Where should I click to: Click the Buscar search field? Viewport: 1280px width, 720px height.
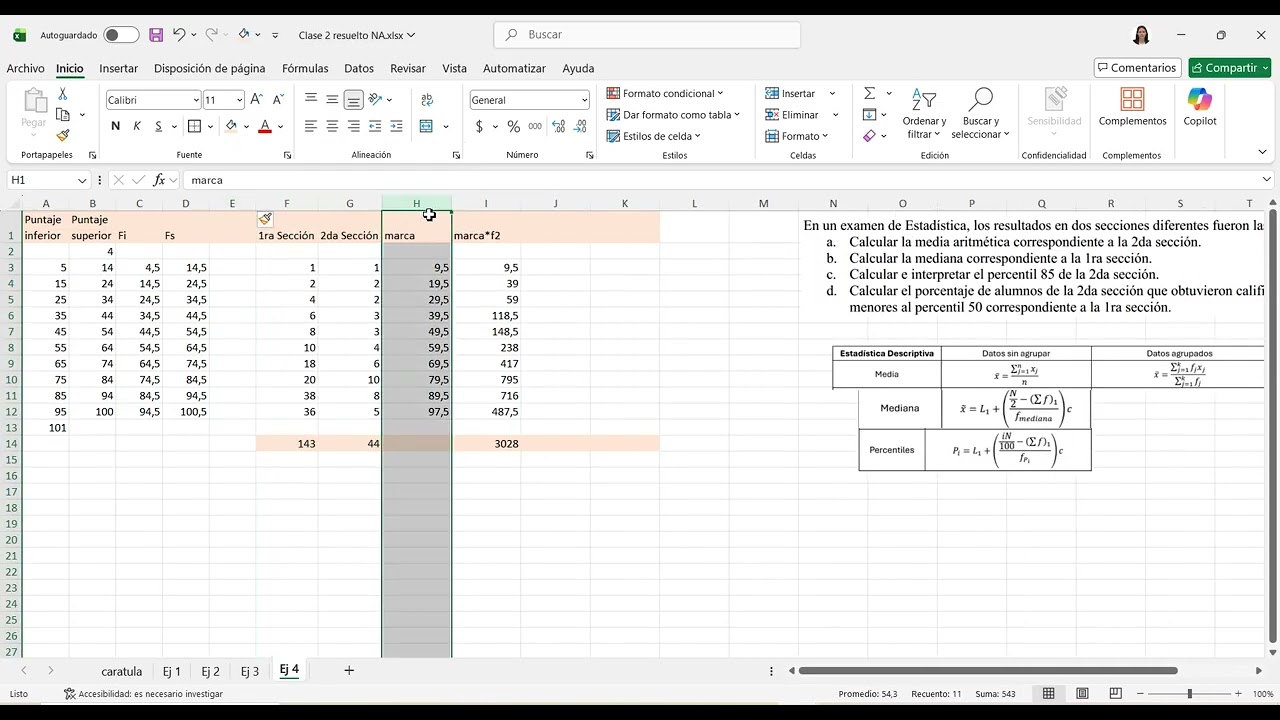(647, 34)
